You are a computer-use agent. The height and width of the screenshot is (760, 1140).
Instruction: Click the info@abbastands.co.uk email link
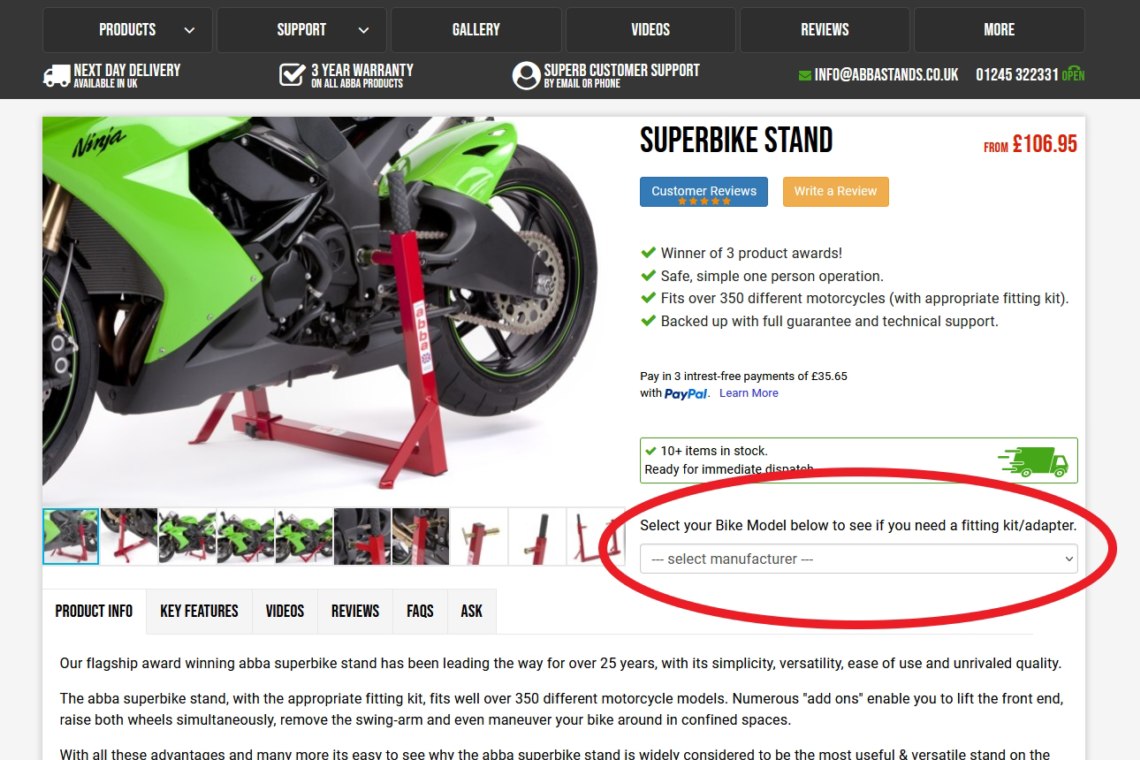point(886,74)
